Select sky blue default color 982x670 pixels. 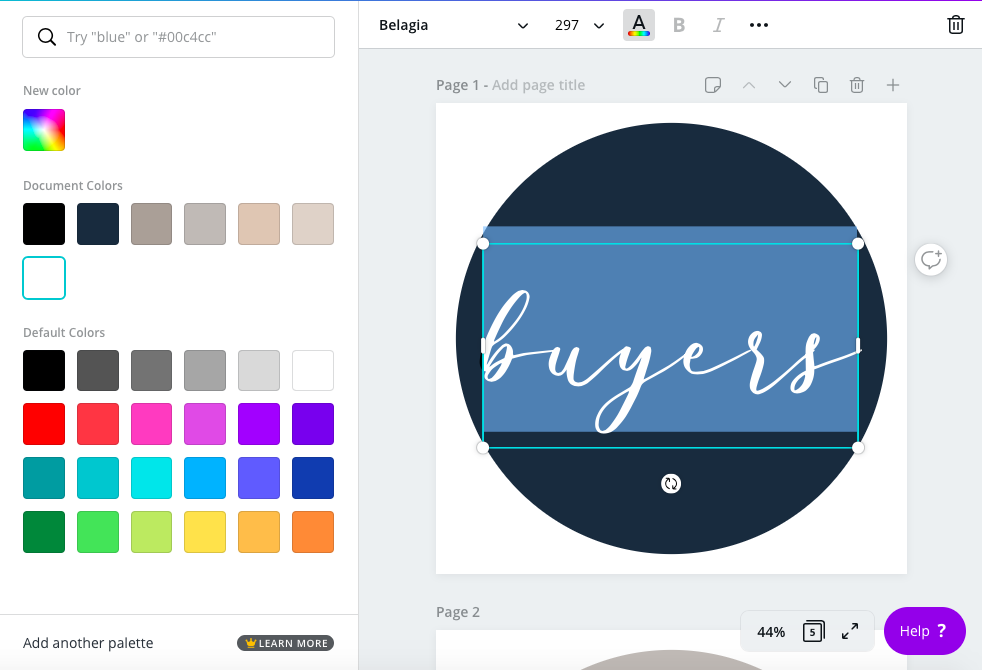[x=205, y=478]
